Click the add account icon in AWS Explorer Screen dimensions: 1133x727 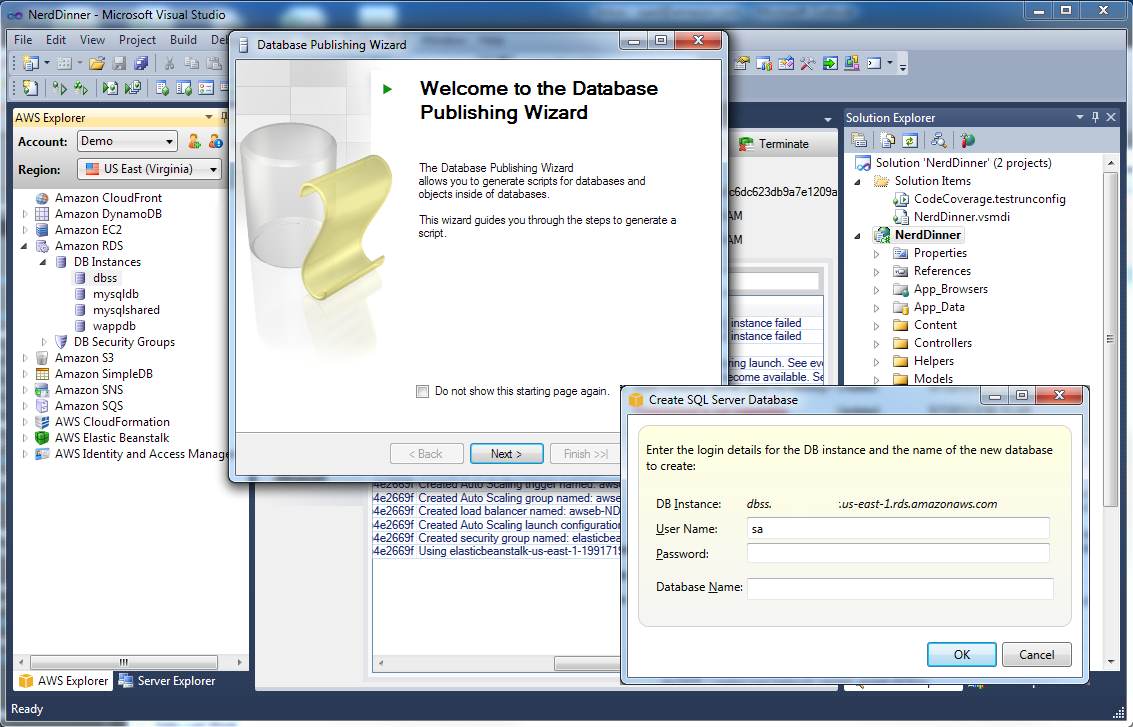(195, 141)
